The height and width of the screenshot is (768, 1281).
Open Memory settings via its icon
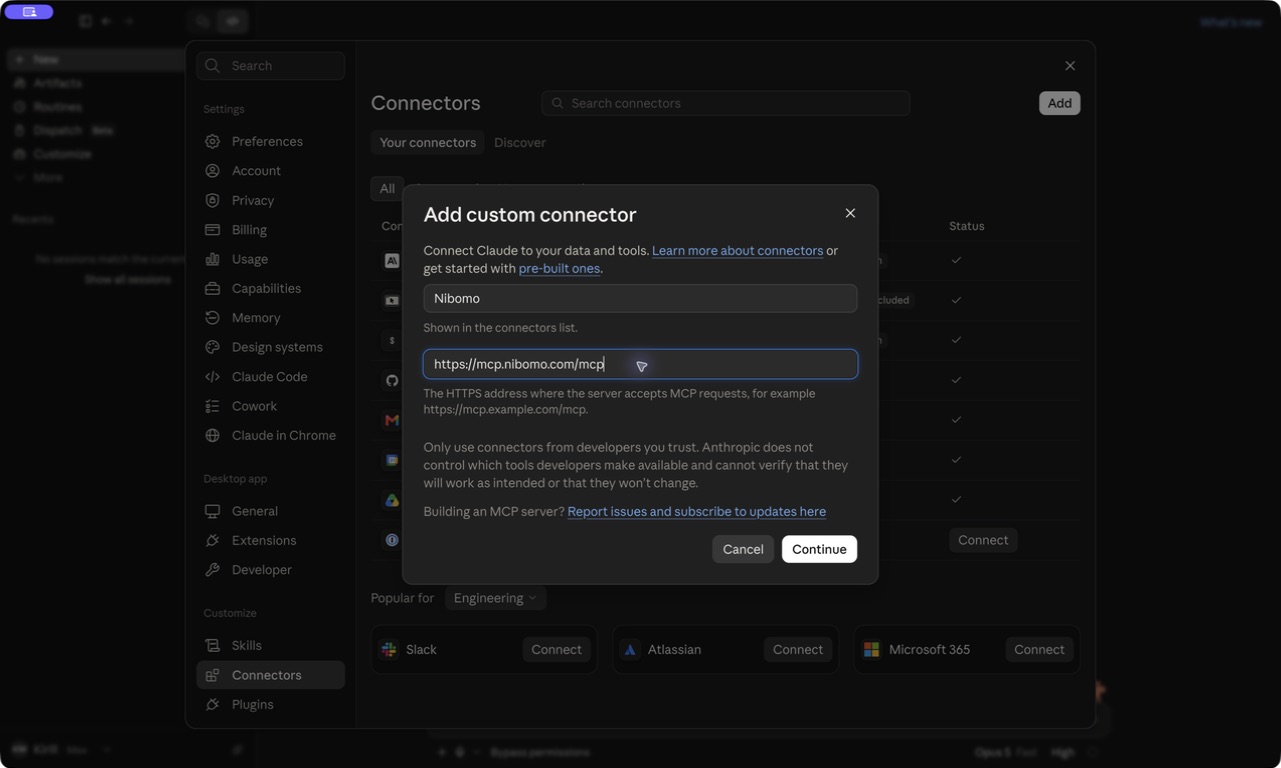212,317
